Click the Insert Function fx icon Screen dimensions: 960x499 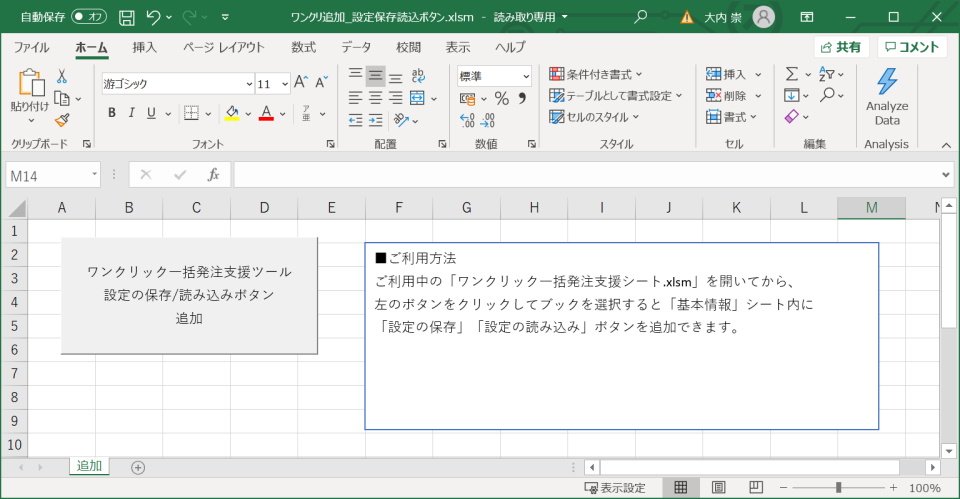[213, 175]
